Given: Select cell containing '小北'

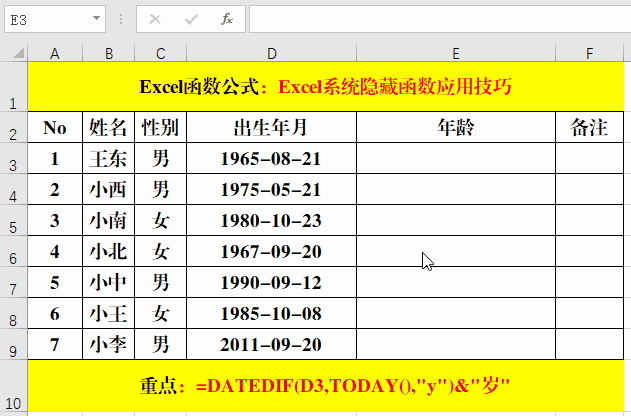Looking at the screenshot, I should (109, 251).
